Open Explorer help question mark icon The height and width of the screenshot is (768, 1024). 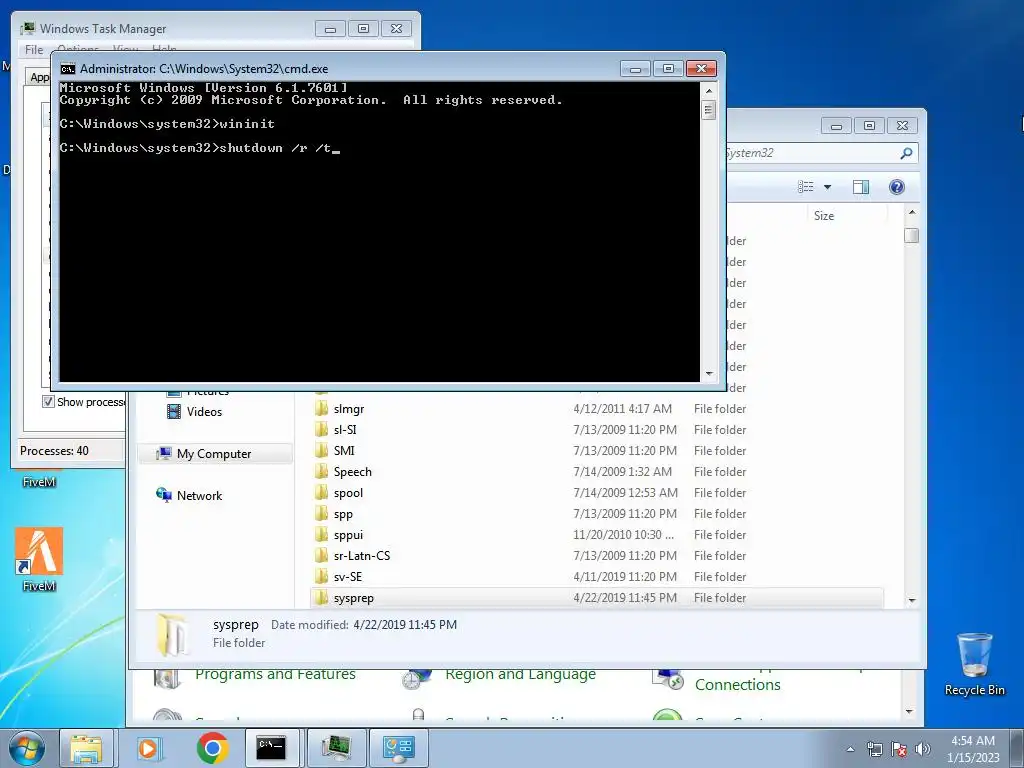[x=897, y=187]
